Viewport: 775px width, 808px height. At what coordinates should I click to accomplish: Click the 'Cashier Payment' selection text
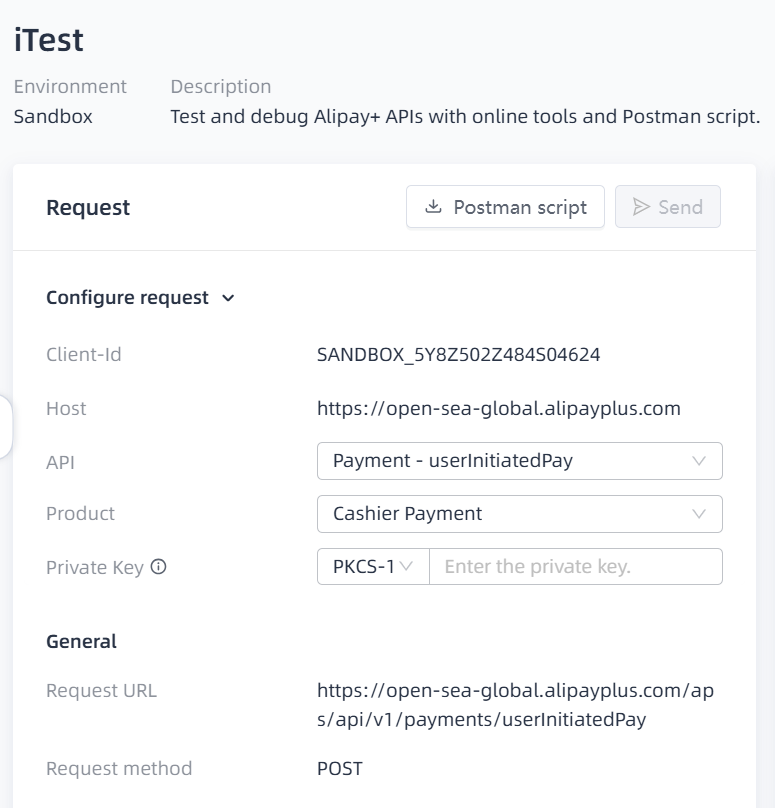click(x=407, y=514)
